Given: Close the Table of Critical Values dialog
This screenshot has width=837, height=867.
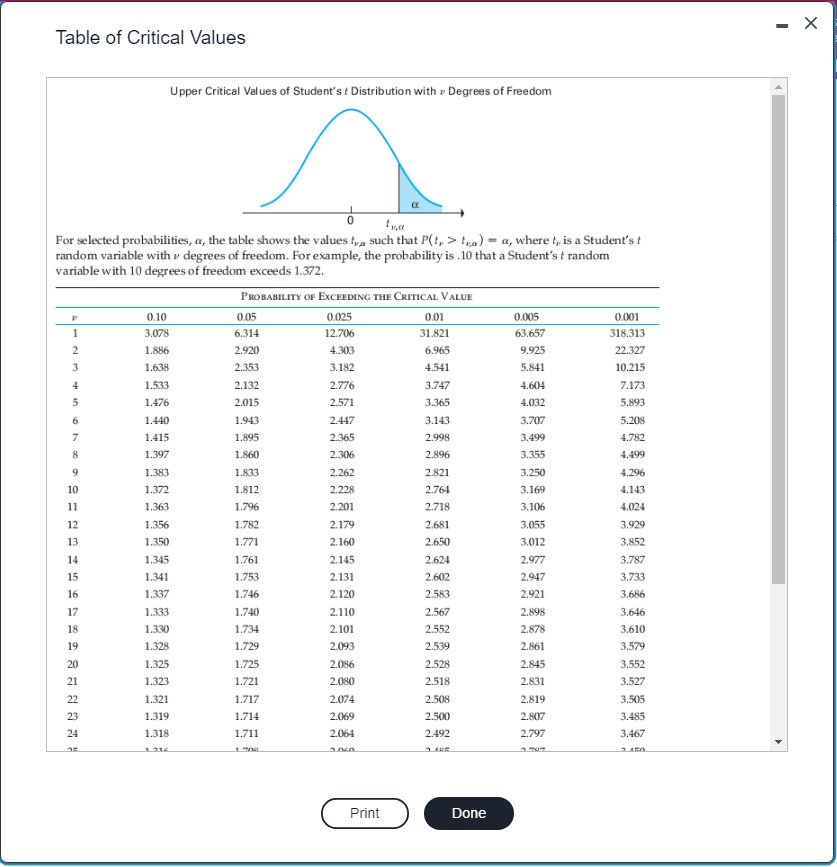Looking at the screenshot, I should (x=810, y=23).
